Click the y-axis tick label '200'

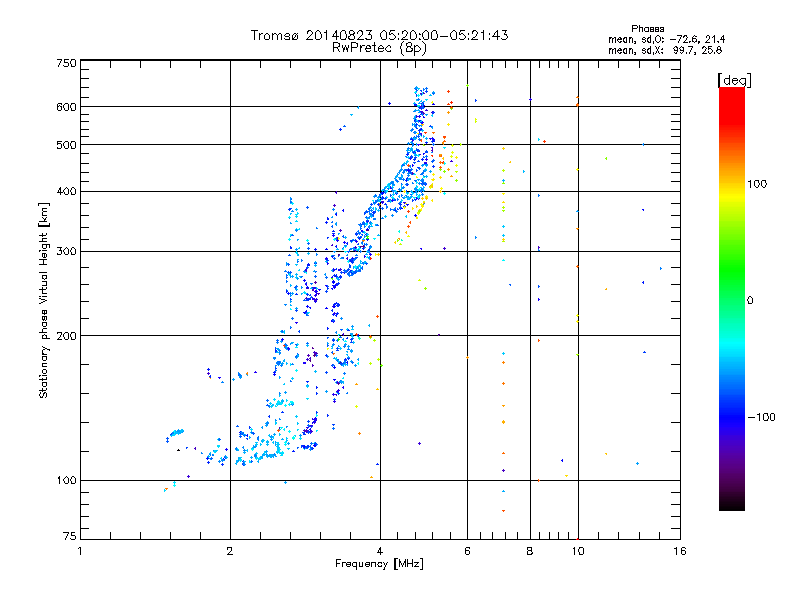coord(66,336)
